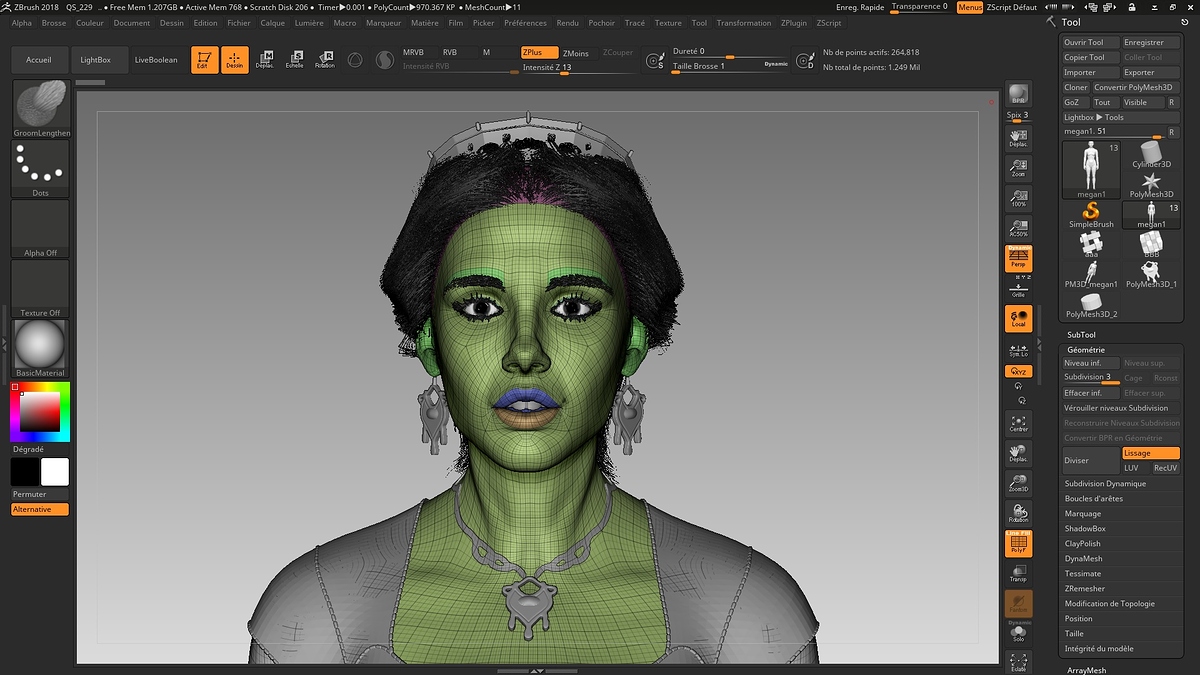
Task: Select the PolyMesh3D_2 tool
Action: tap(1091, 305)
